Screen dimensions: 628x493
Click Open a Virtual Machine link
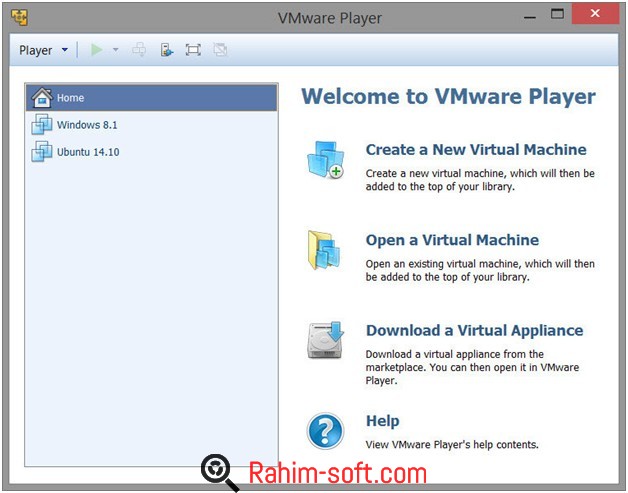click(452, 240)
